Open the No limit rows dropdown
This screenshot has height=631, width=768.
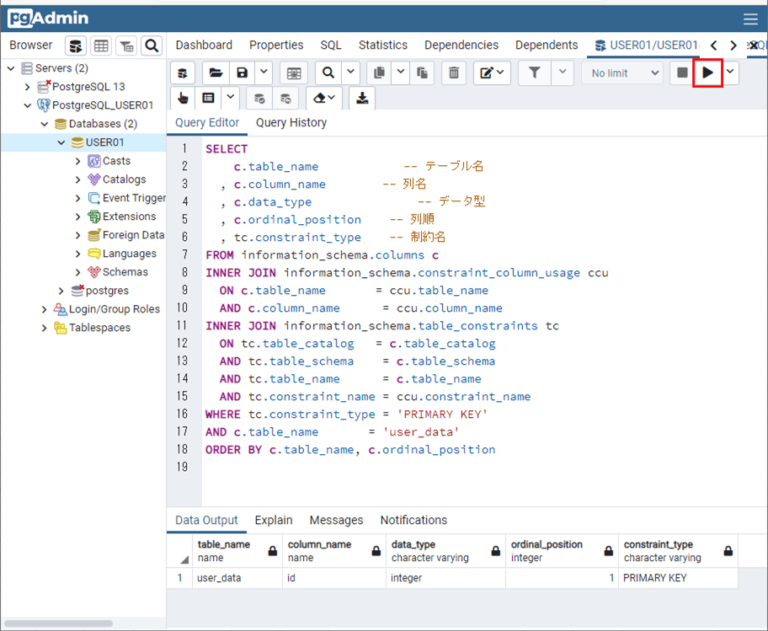(x=625, y=72)
